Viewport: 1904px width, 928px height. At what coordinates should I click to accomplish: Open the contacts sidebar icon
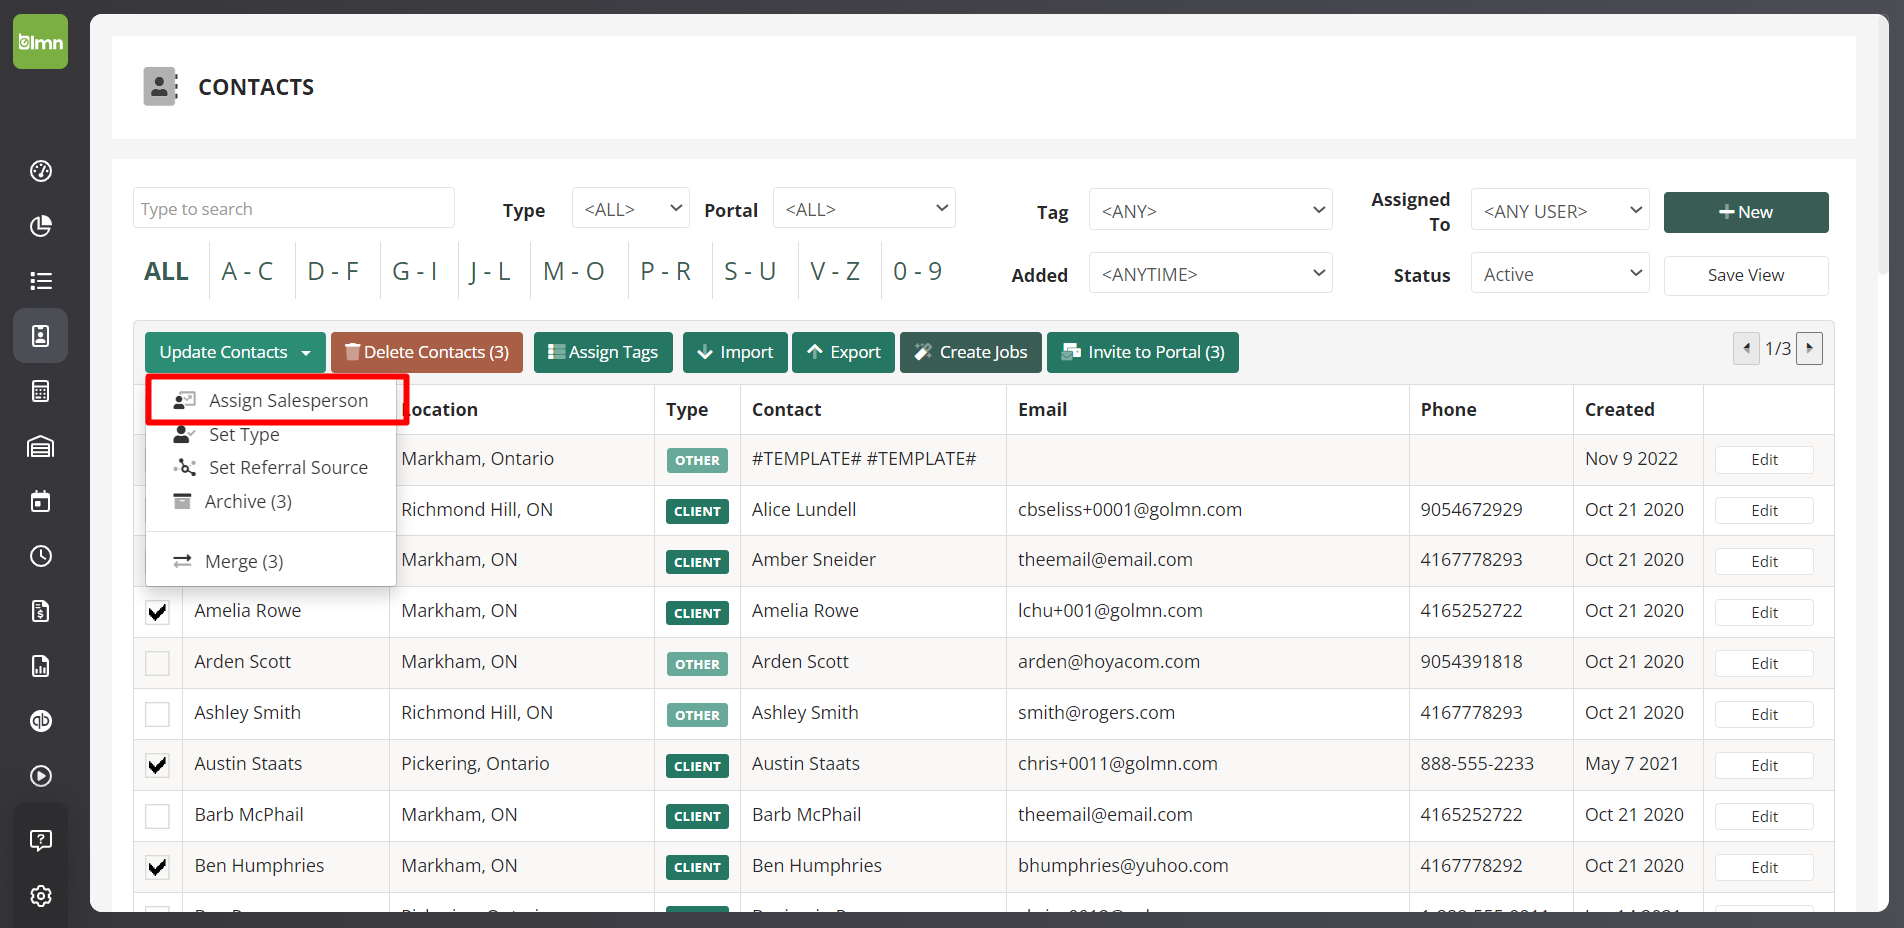(x=41, y=336)
